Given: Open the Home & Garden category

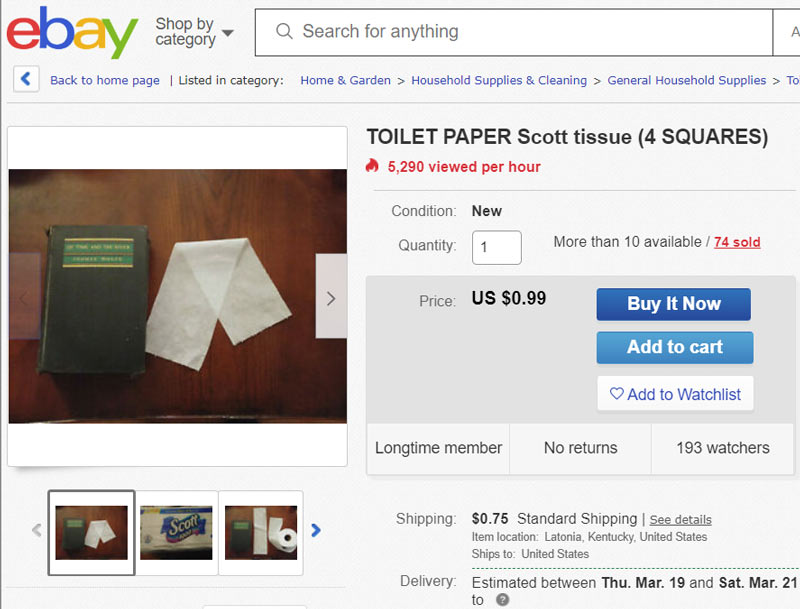Looking at the screenshot, I should 345,79.
